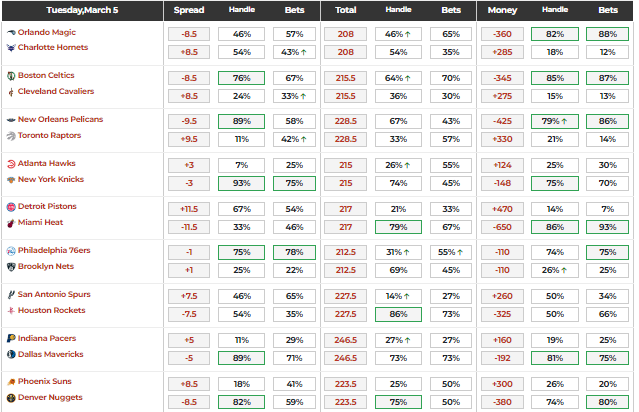Click the Miami Heat team logo

[10, 222]
